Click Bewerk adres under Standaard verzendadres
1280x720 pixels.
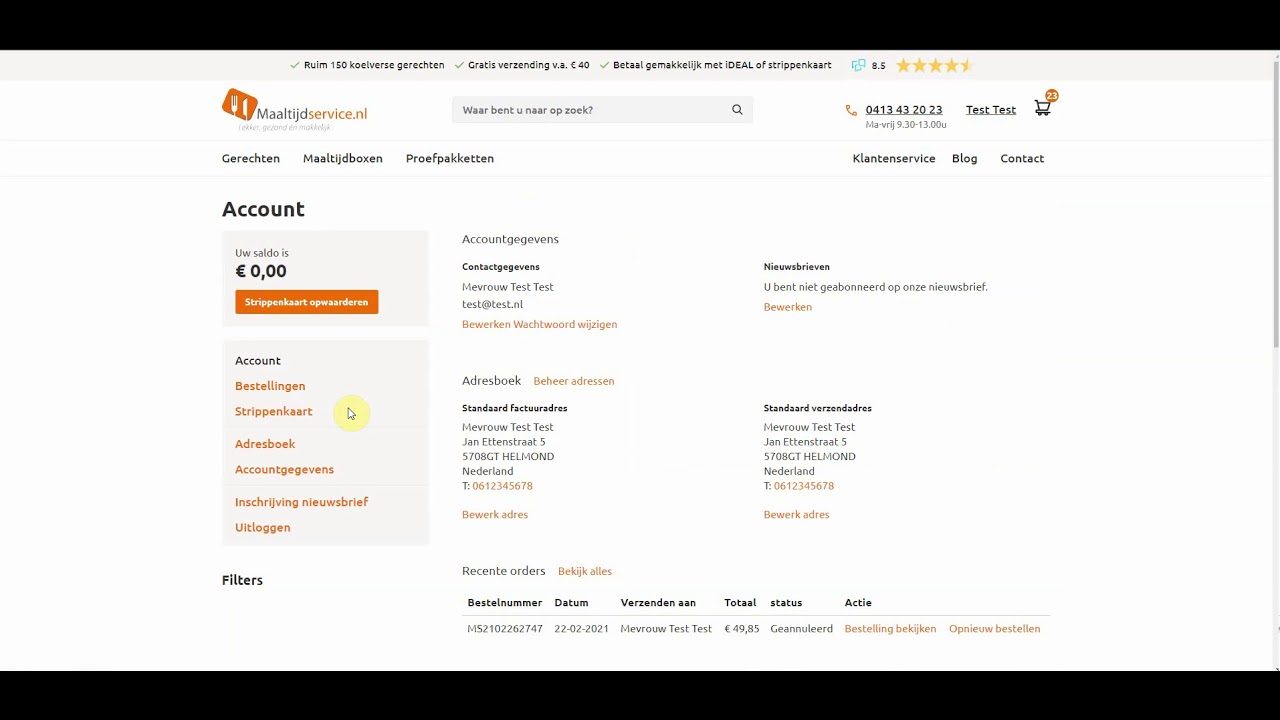(797, 515)
